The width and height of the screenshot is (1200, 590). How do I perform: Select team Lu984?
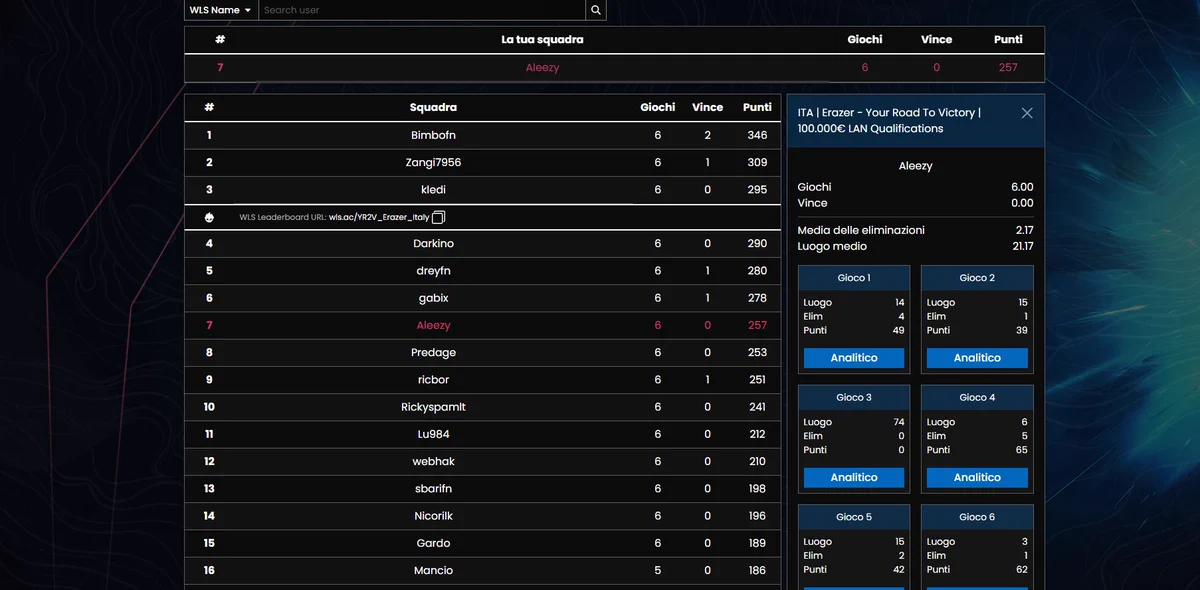coord(433,434)
